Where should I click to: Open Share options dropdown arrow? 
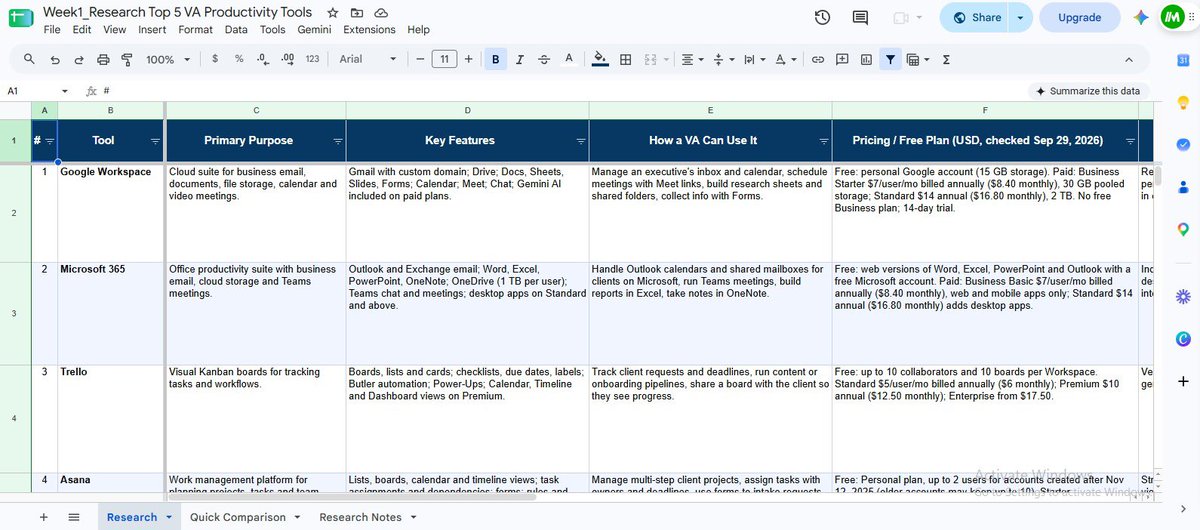point(1020,17)
